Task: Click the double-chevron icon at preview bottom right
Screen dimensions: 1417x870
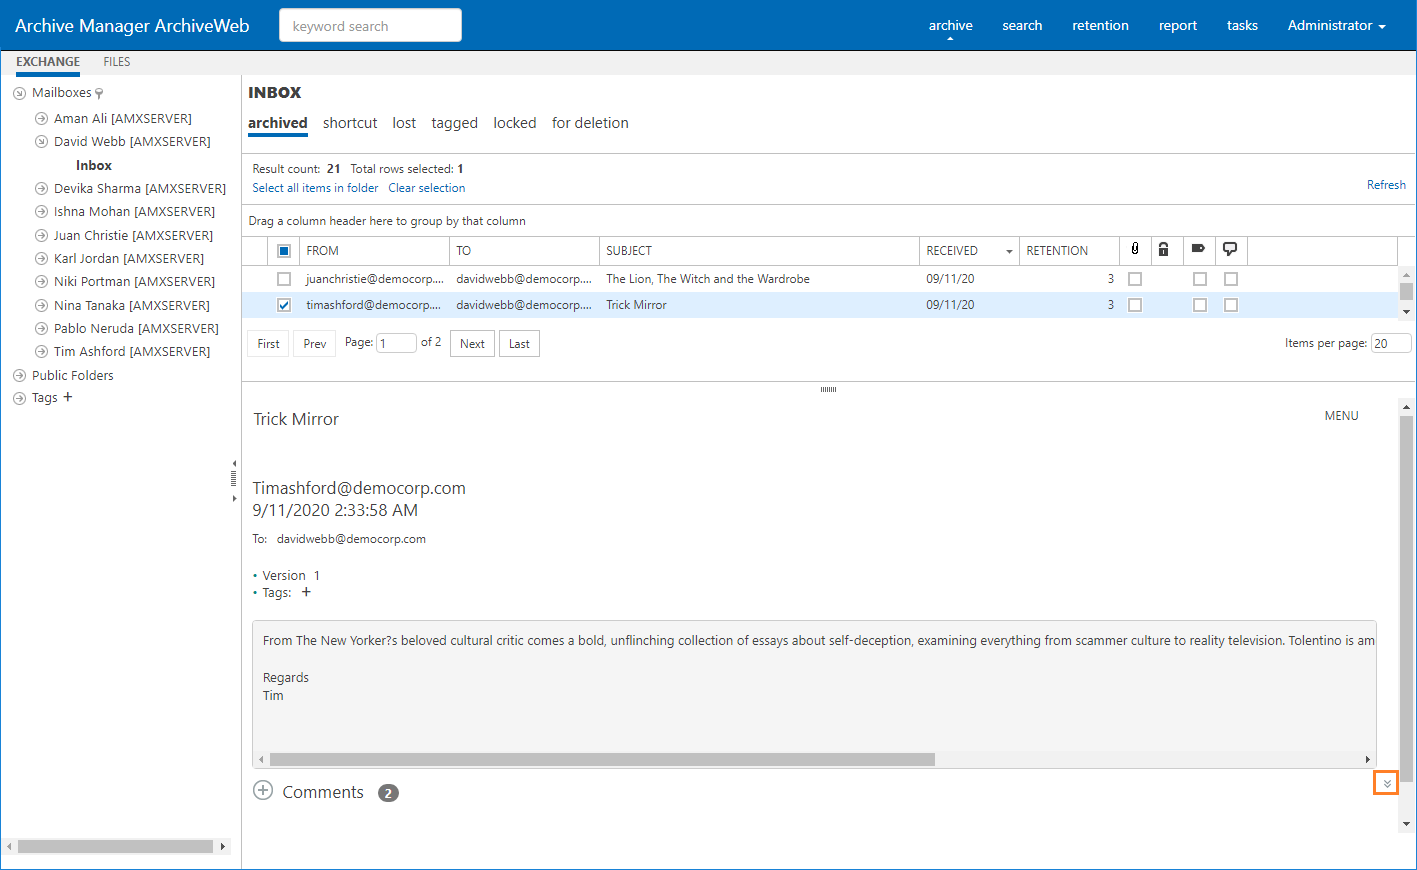Action: [x=1386, y=783]
